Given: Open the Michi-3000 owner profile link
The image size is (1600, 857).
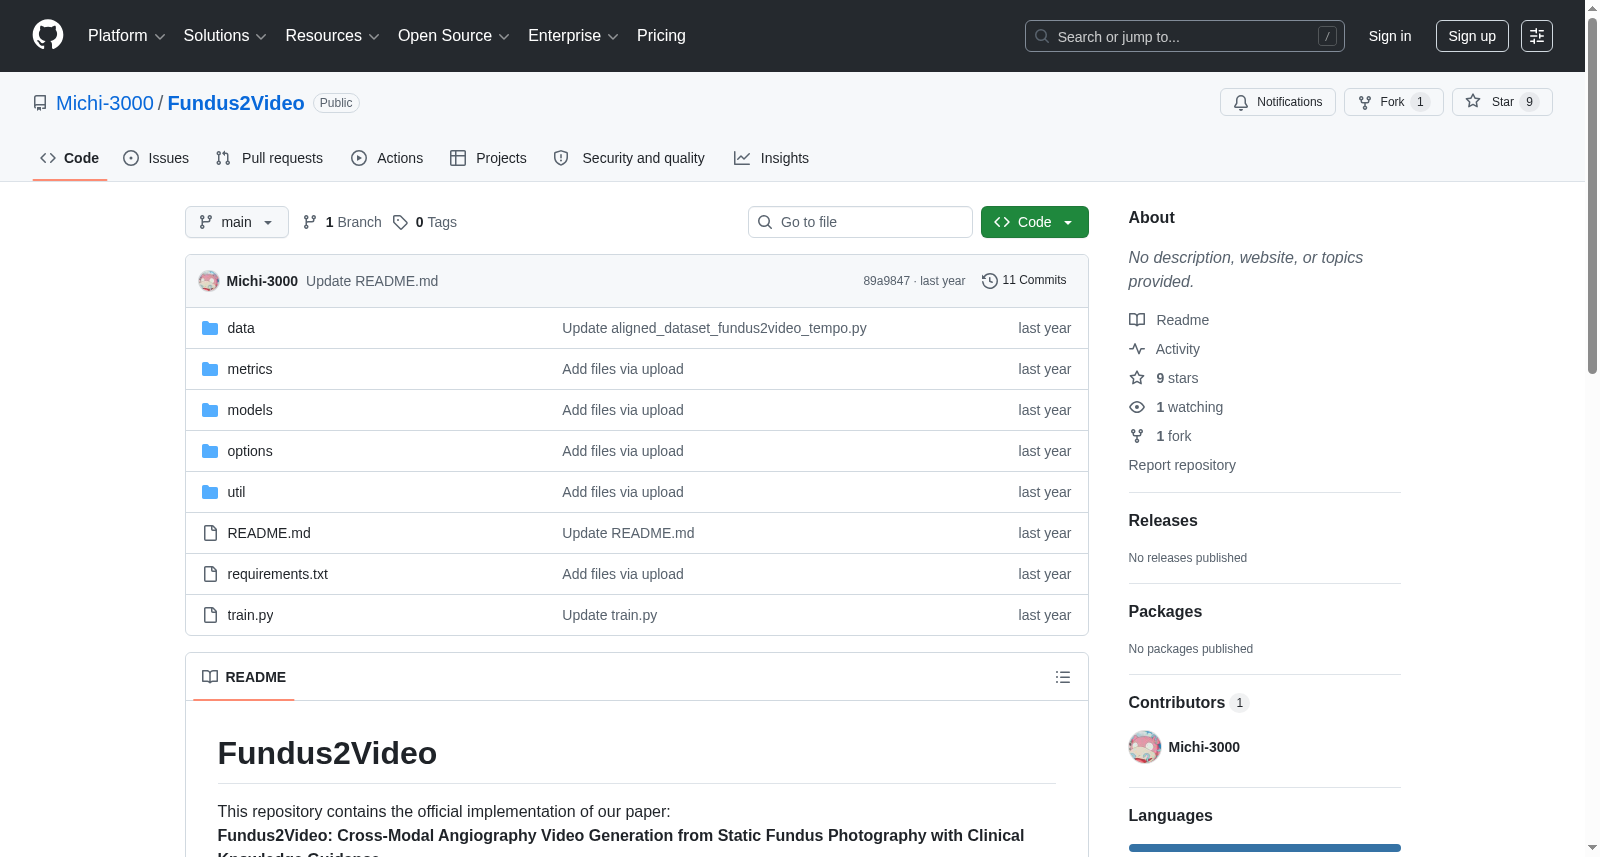Looking at the screenshot, I should 105,103.
